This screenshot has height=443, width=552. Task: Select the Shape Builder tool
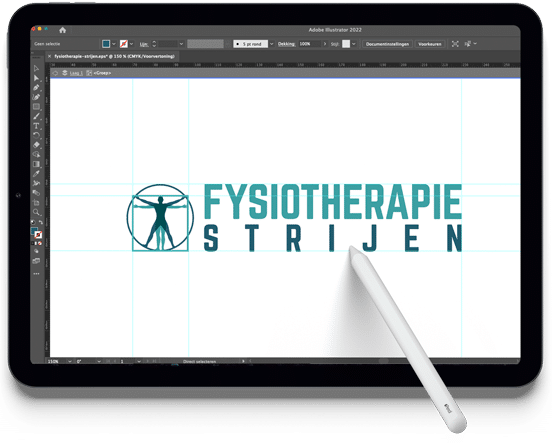click(36, 155)
